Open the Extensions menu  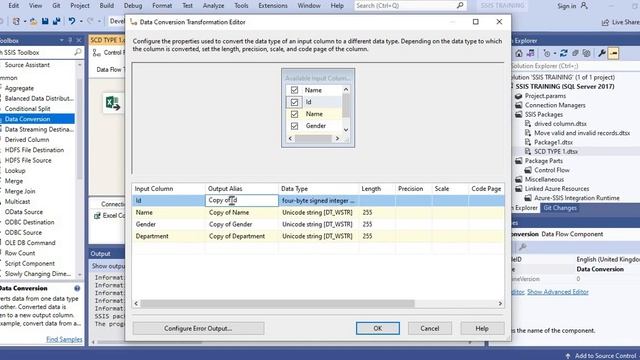273,6
